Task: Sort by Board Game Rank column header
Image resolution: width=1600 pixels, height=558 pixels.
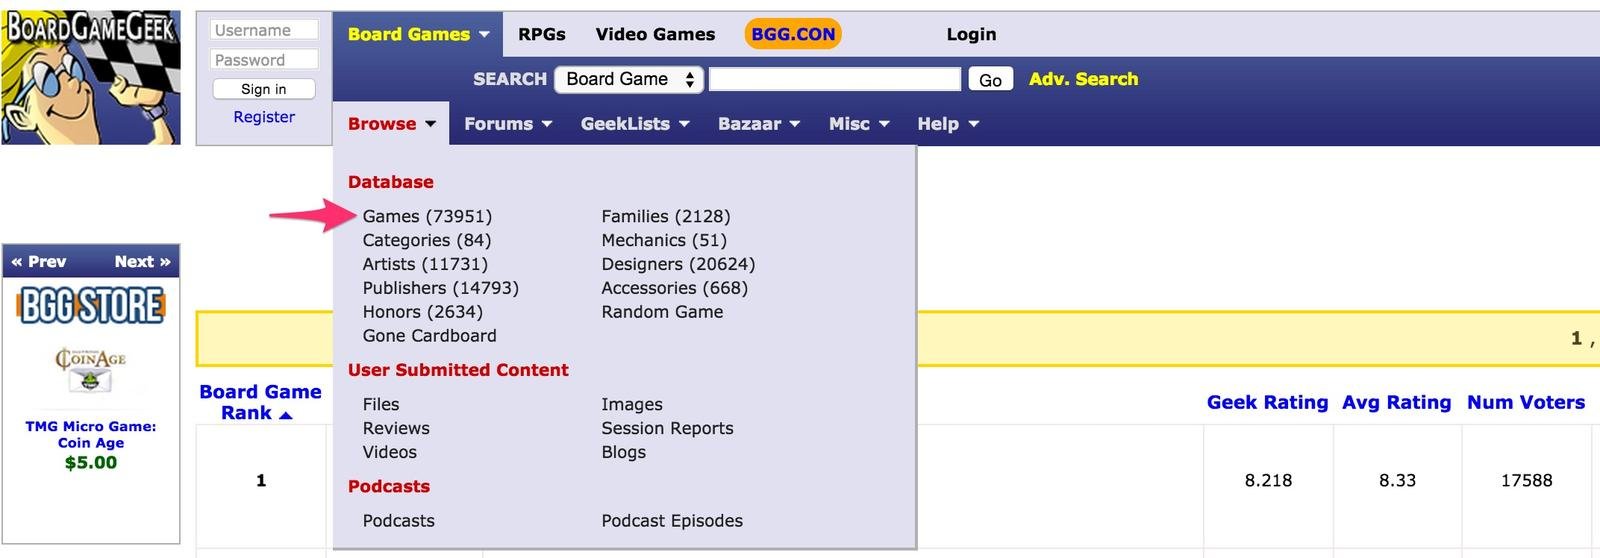Action: click(260, 402)
